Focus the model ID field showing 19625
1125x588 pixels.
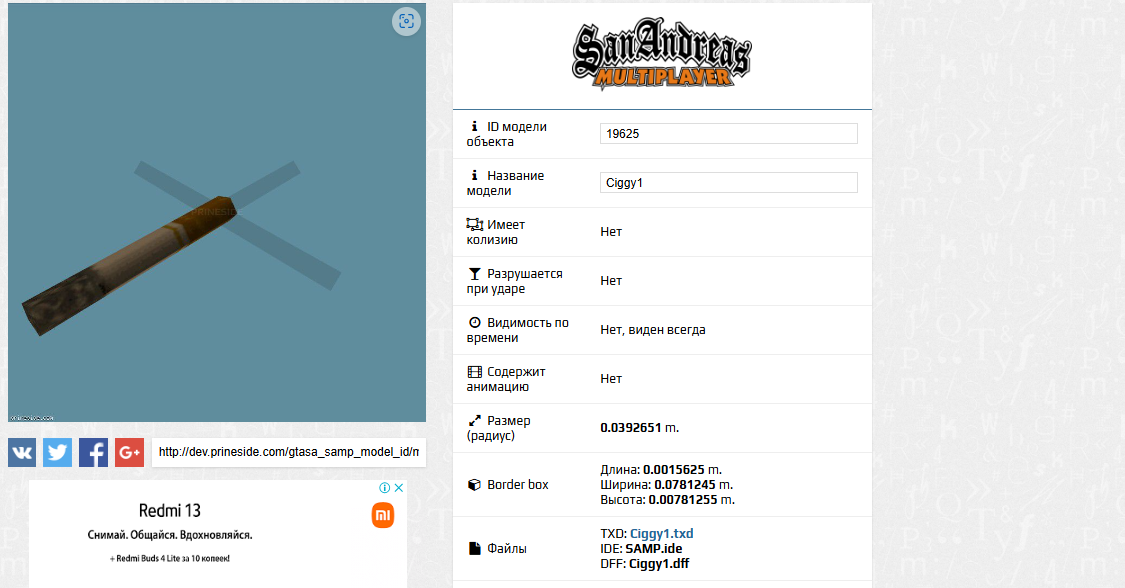[728, 134]
